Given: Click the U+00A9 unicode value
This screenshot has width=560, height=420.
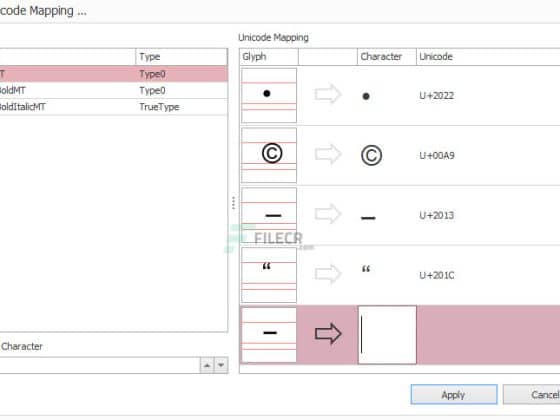Looking at the screenshot, I should pos(437,156).
